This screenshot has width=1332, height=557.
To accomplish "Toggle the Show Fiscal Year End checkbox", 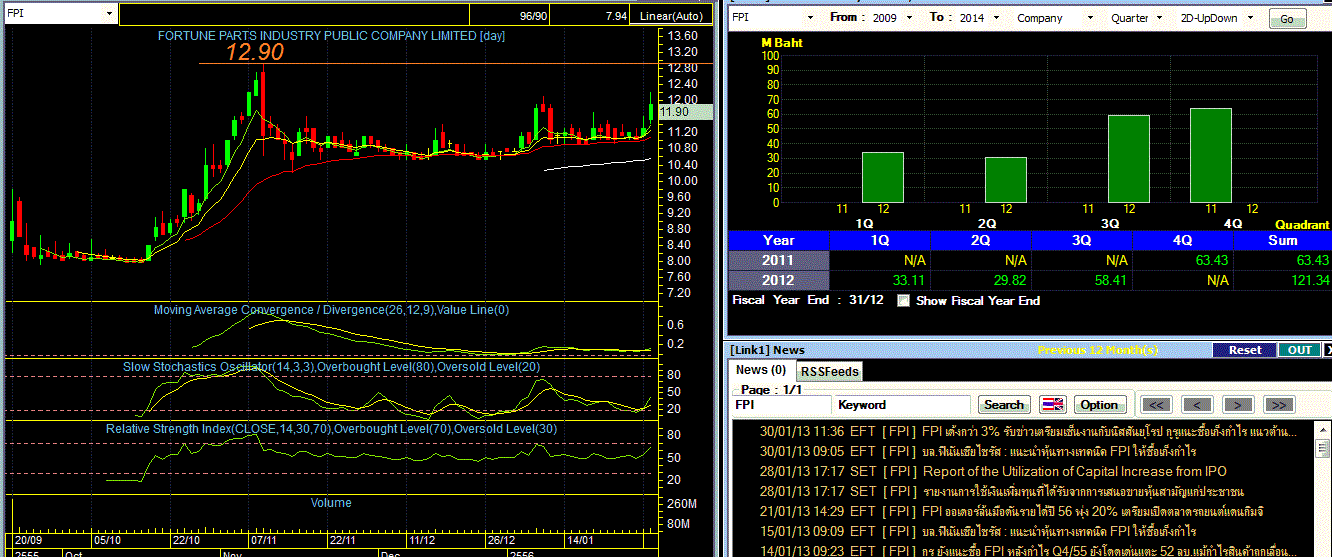I will [904, 300].
